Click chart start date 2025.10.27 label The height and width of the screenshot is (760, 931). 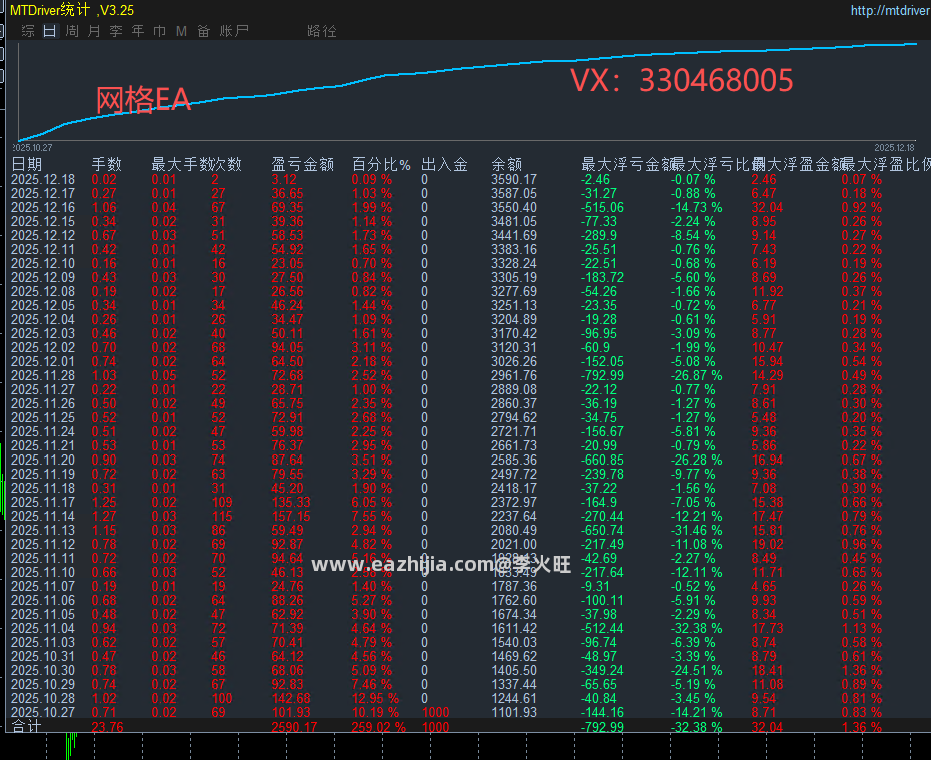tap(33, 147)
